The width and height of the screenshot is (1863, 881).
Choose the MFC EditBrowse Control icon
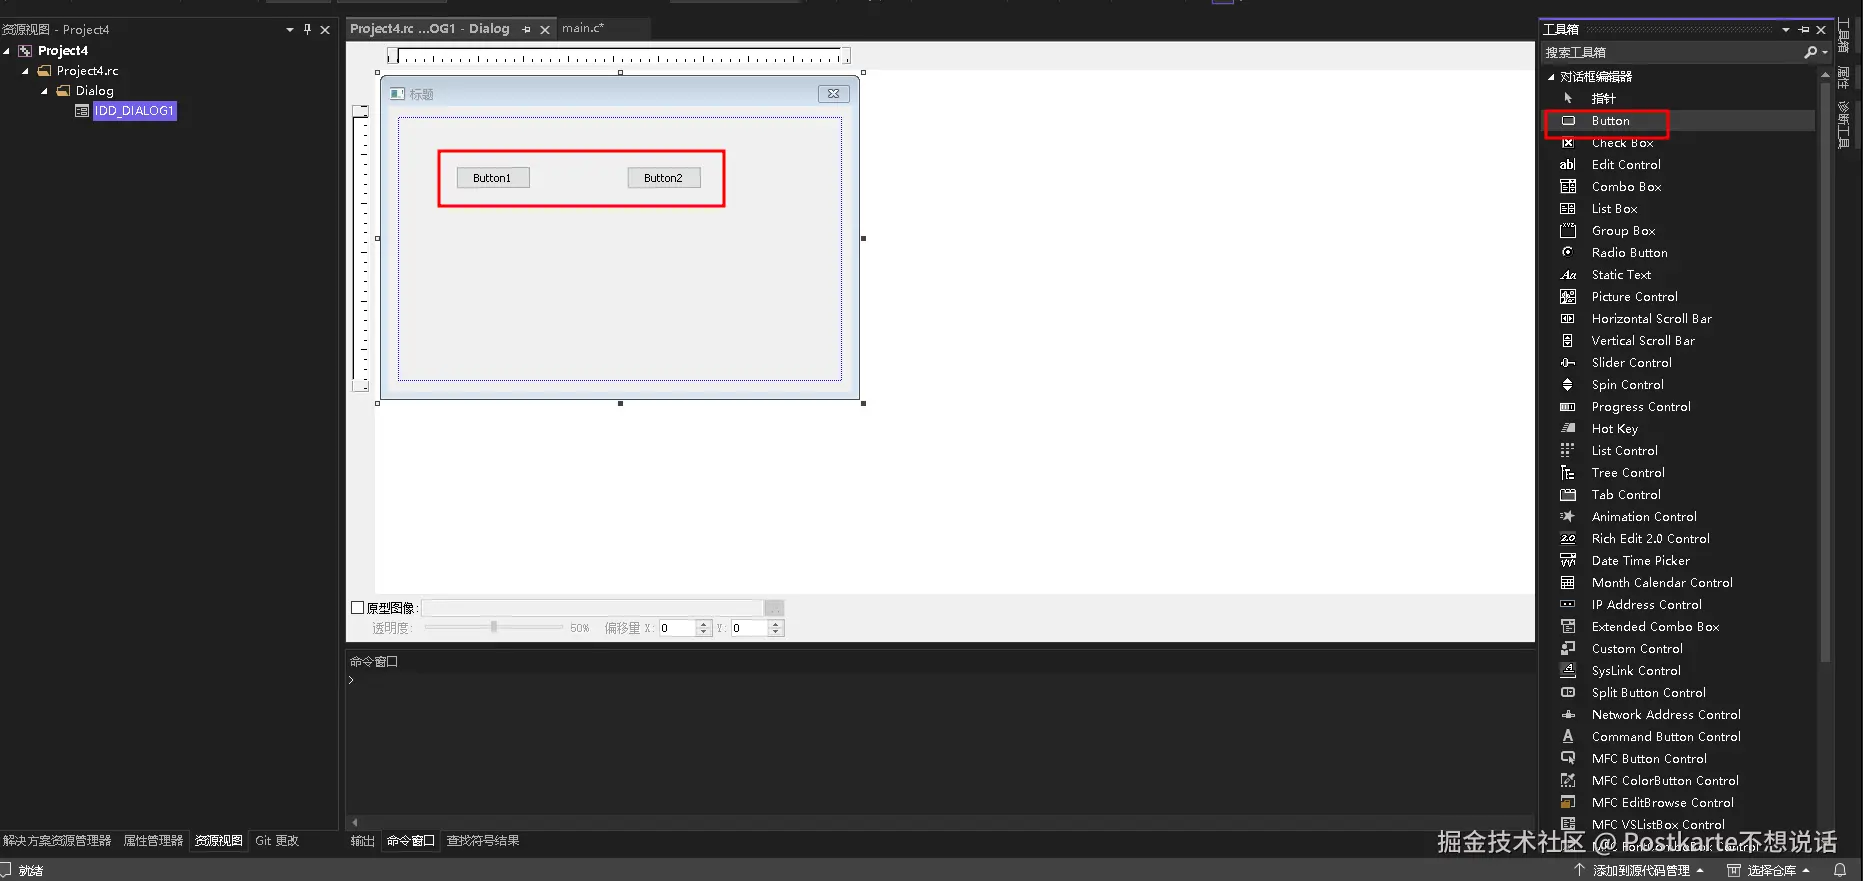[1568, 802]
